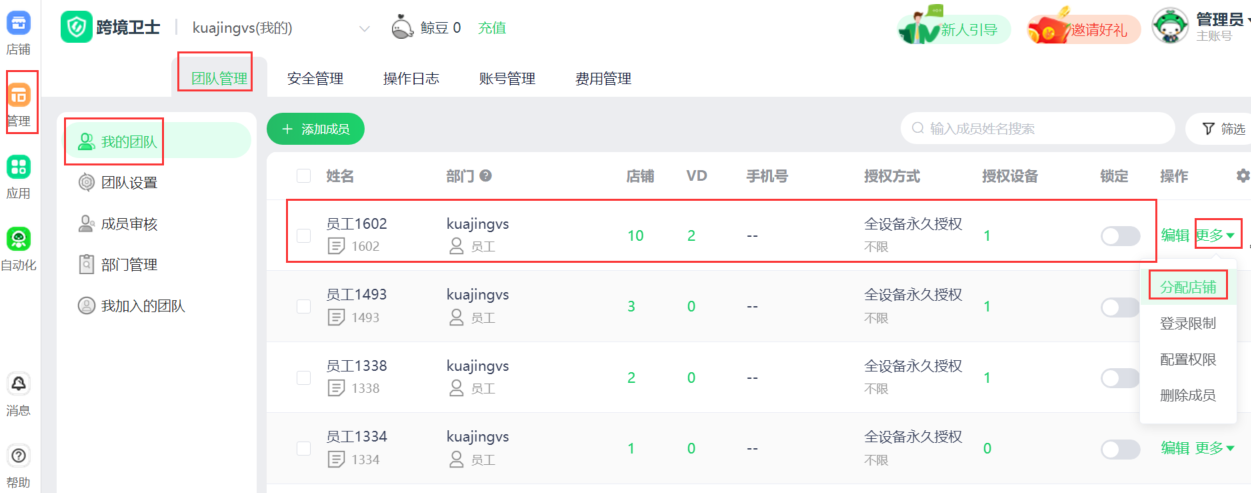Click 编辑 link for 员工1602
The height and width of the screenshot is (493, 1251).
[1175, 236]
